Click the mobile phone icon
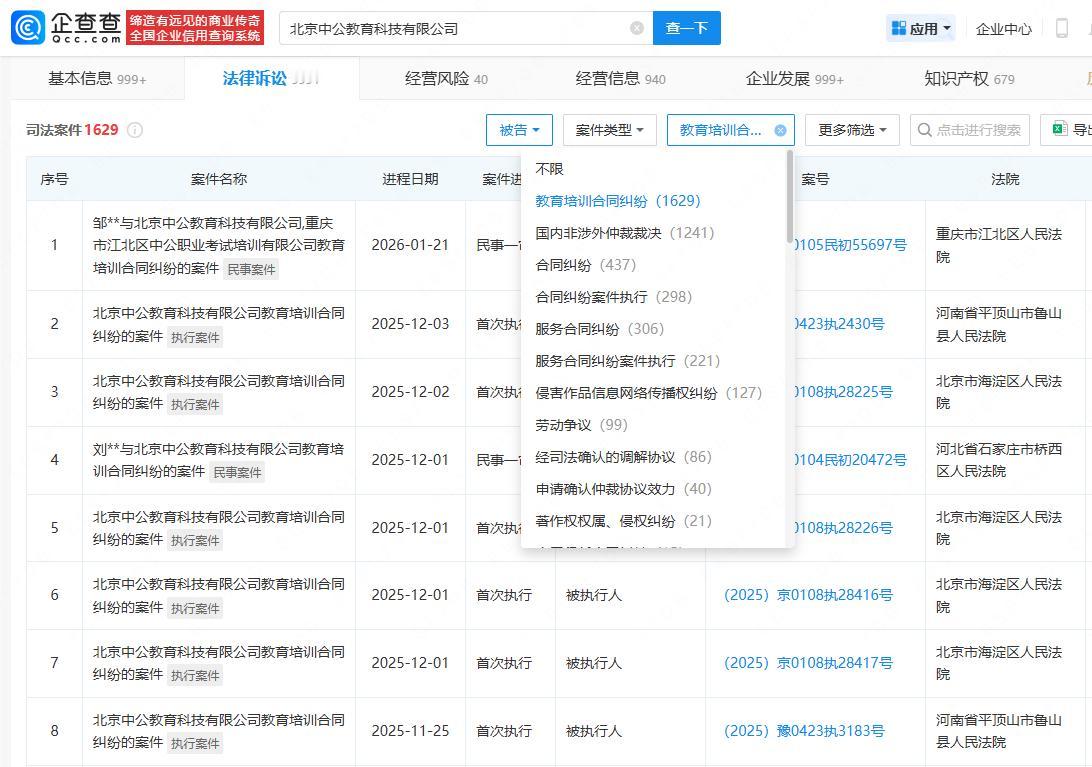Viewport: 1092px width, 767px height. 1062,29
